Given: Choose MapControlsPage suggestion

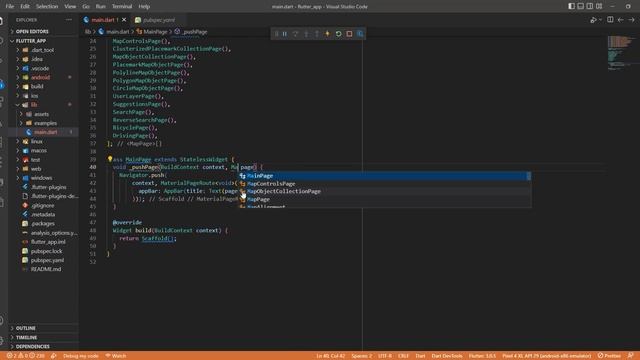Looking at the screenshot, I should pos(385,184).
